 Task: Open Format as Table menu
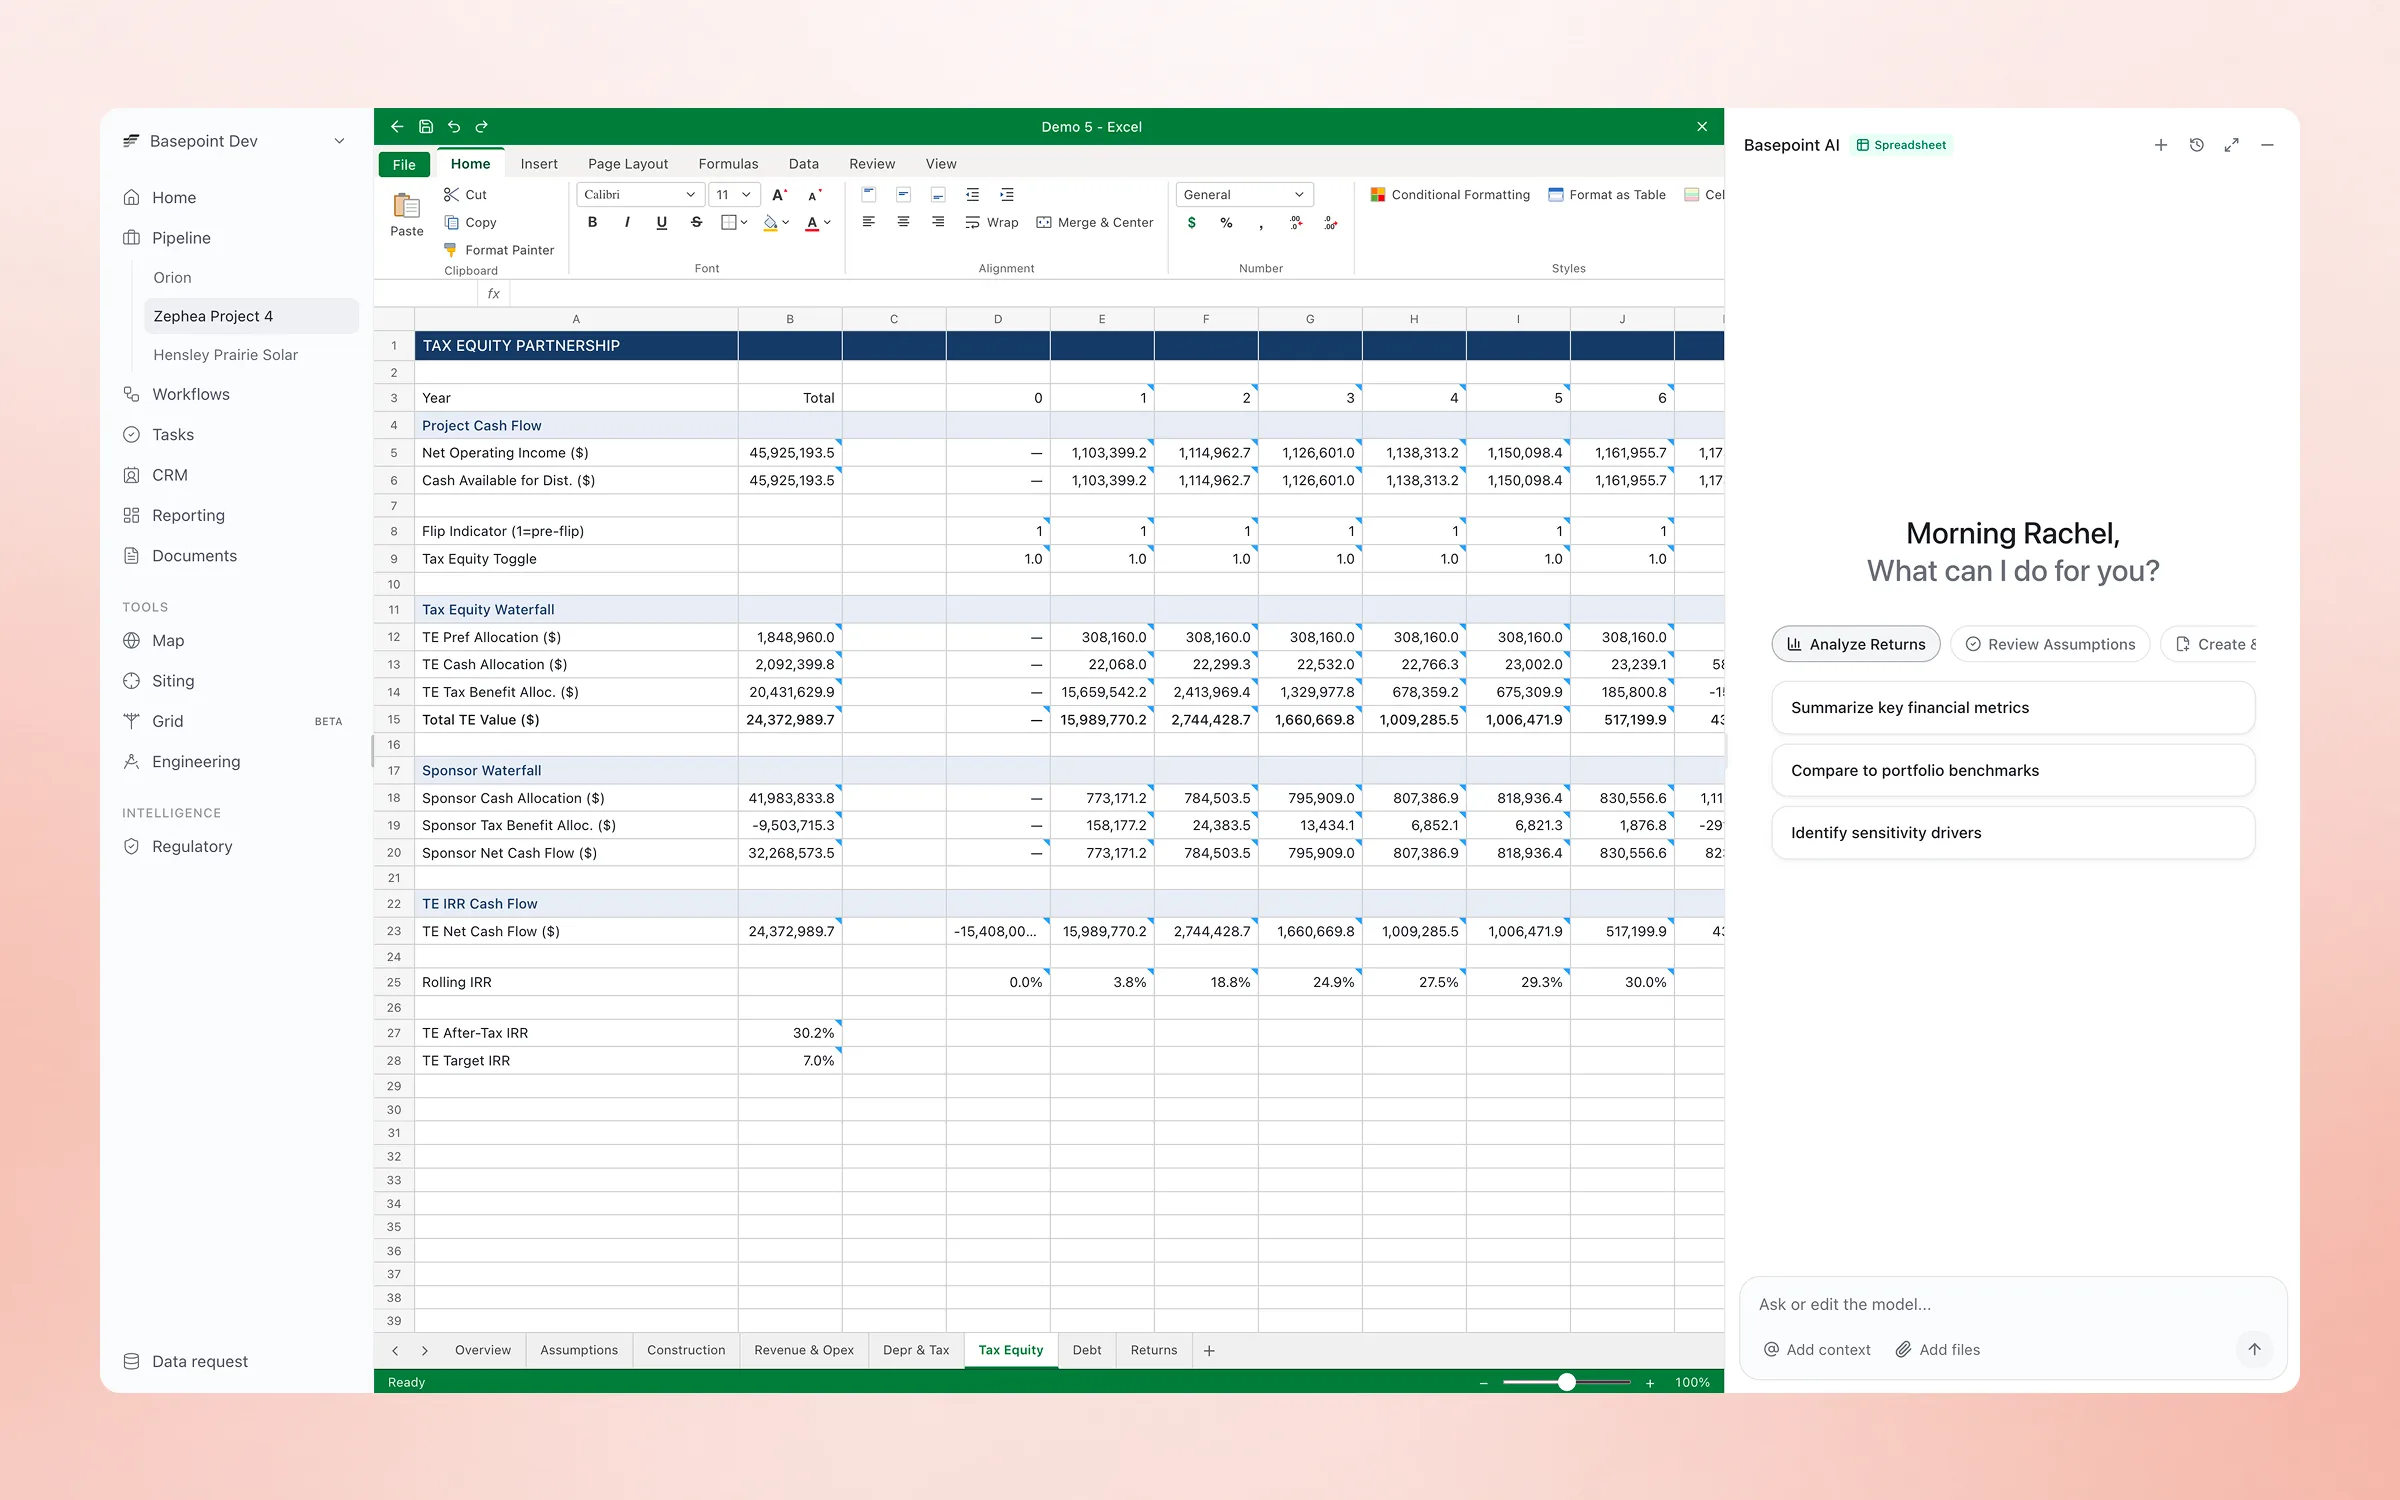coord(1607,195)
